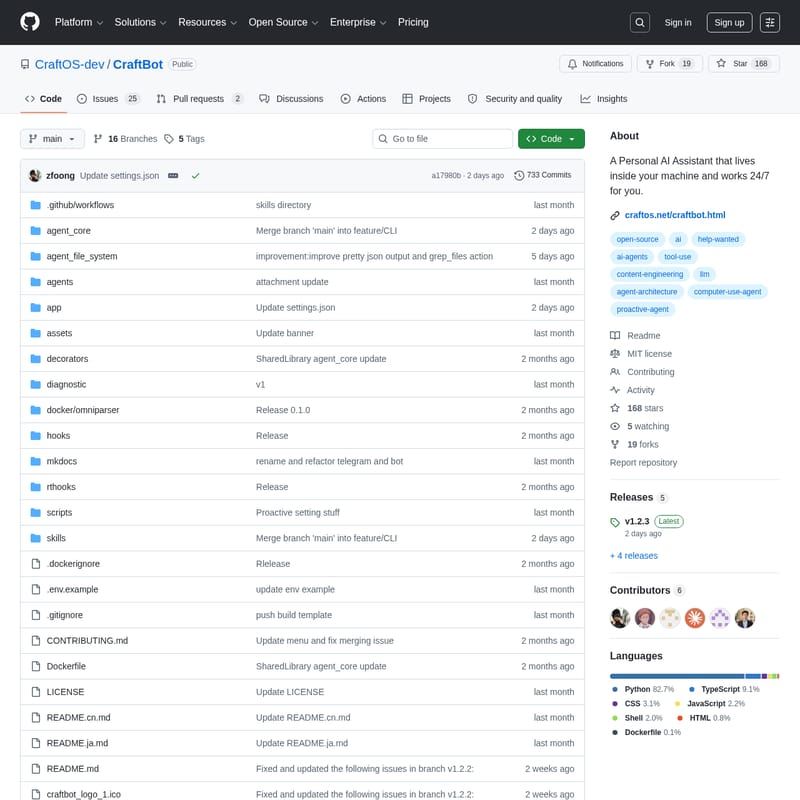Open the 733 Commits history
This screenshot has height=800, width=800.
click(543, 175)
